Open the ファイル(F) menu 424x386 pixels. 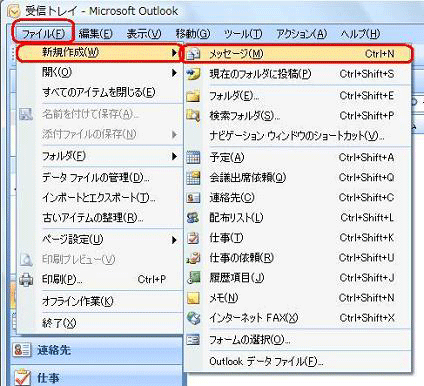pos(43,34)
